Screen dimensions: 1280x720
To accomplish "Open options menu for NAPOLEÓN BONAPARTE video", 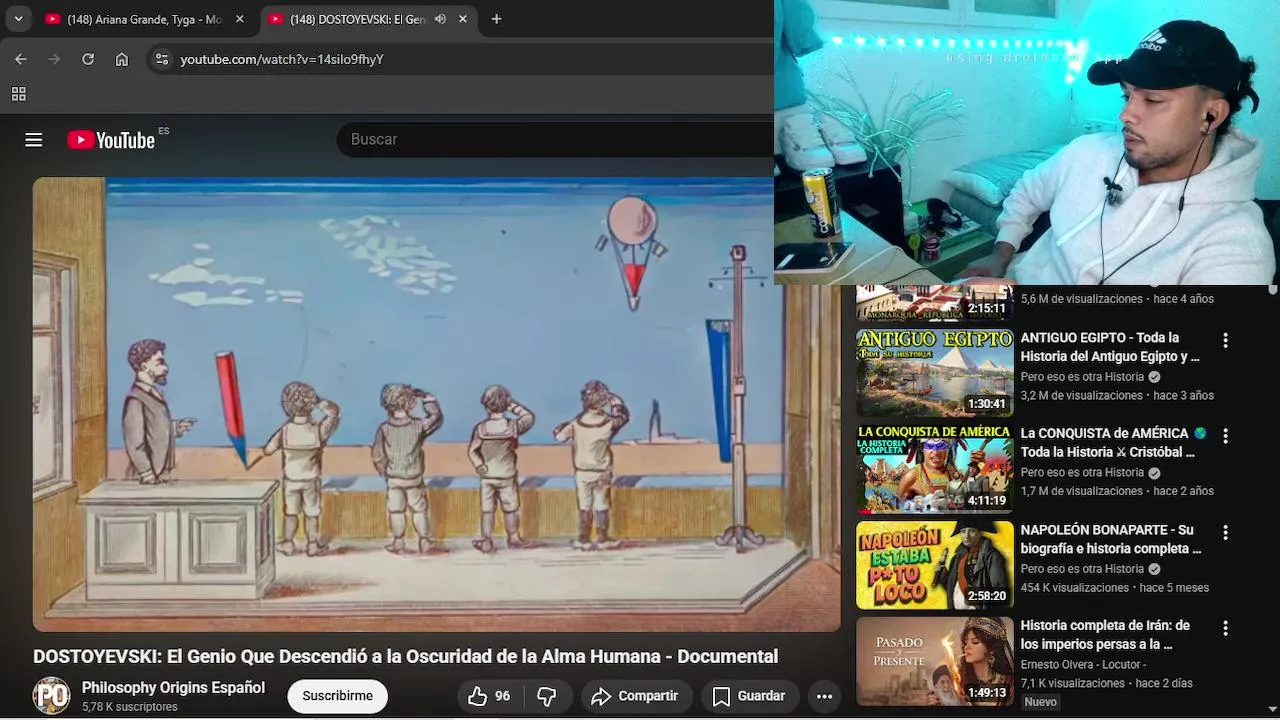I will (1225, 532).
